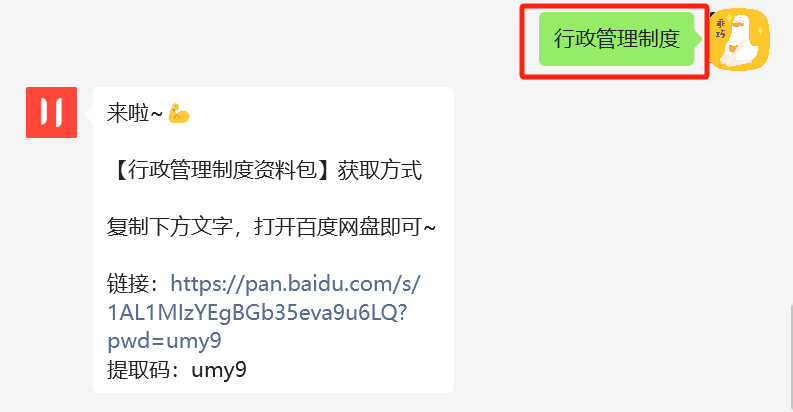Open the https://pan.baidu.com/s/ link
This screenshot has width=793, height=412.
click(x=295, y=284)
